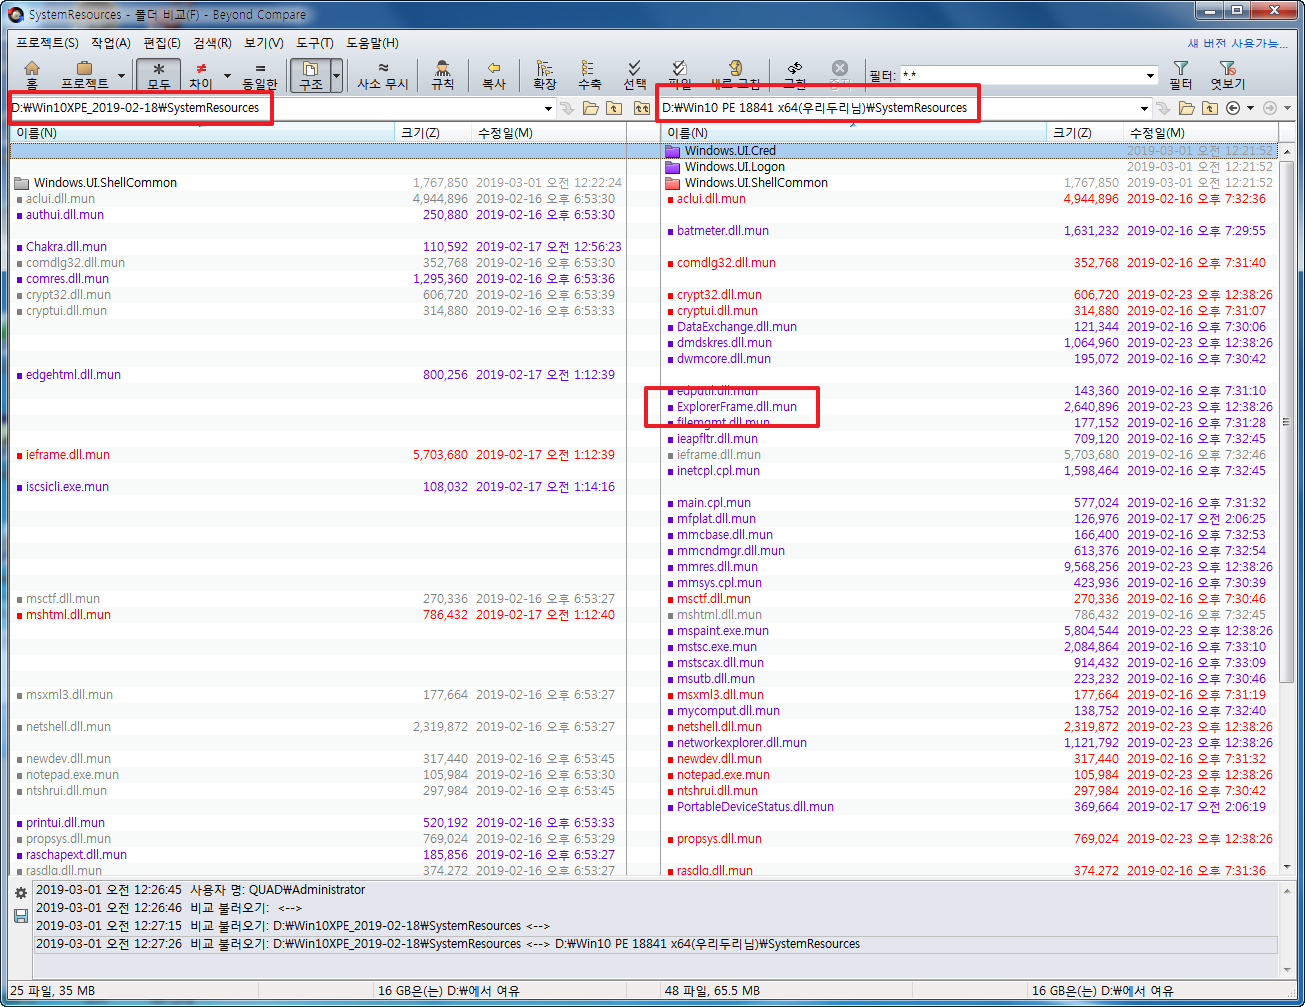The image size is (1305, 1007).
Task: Open the 규칙 (Rules) settings
Action: point(442,75)
